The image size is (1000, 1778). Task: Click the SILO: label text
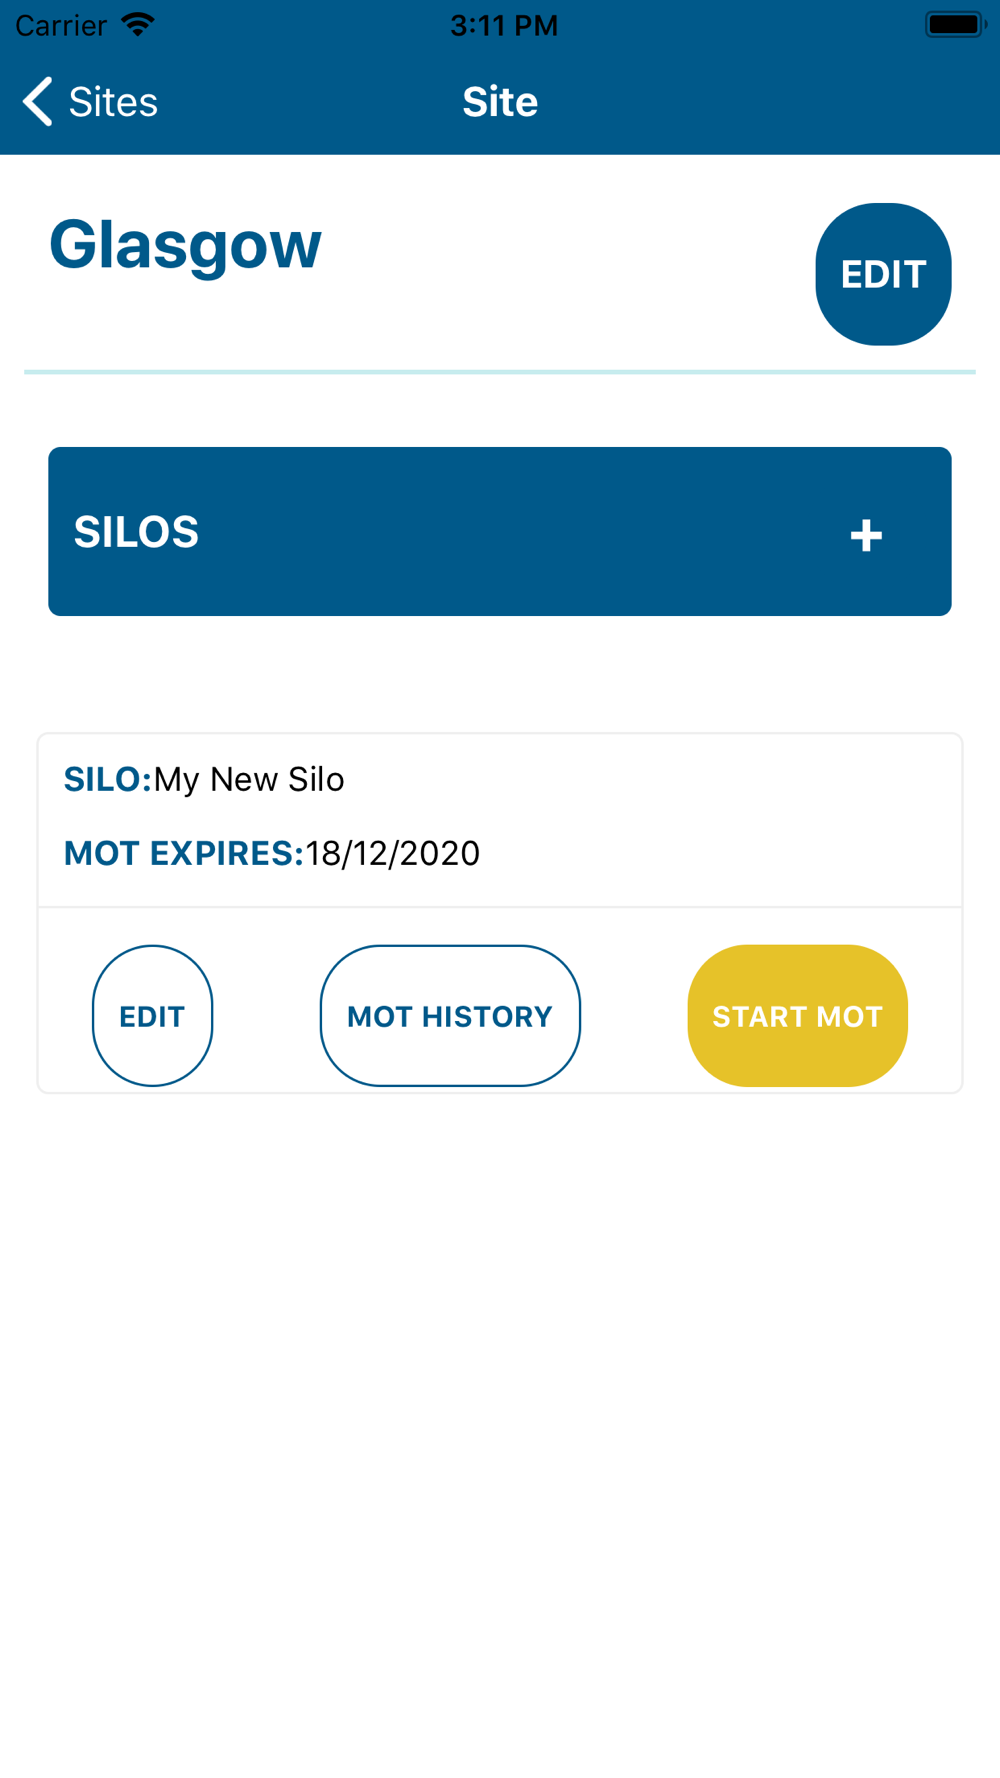click(x=108, y=779)
